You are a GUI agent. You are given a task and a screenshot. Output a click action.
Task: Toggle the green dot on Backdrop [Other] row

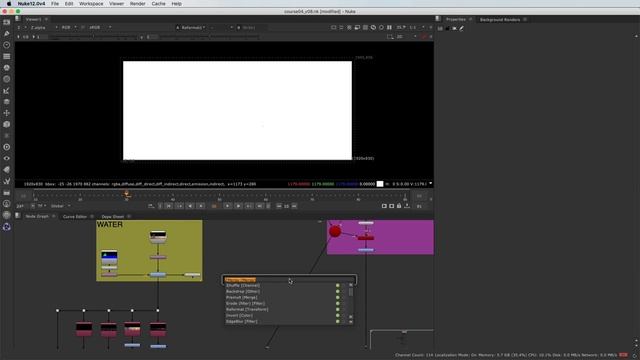tap(338, 291)
